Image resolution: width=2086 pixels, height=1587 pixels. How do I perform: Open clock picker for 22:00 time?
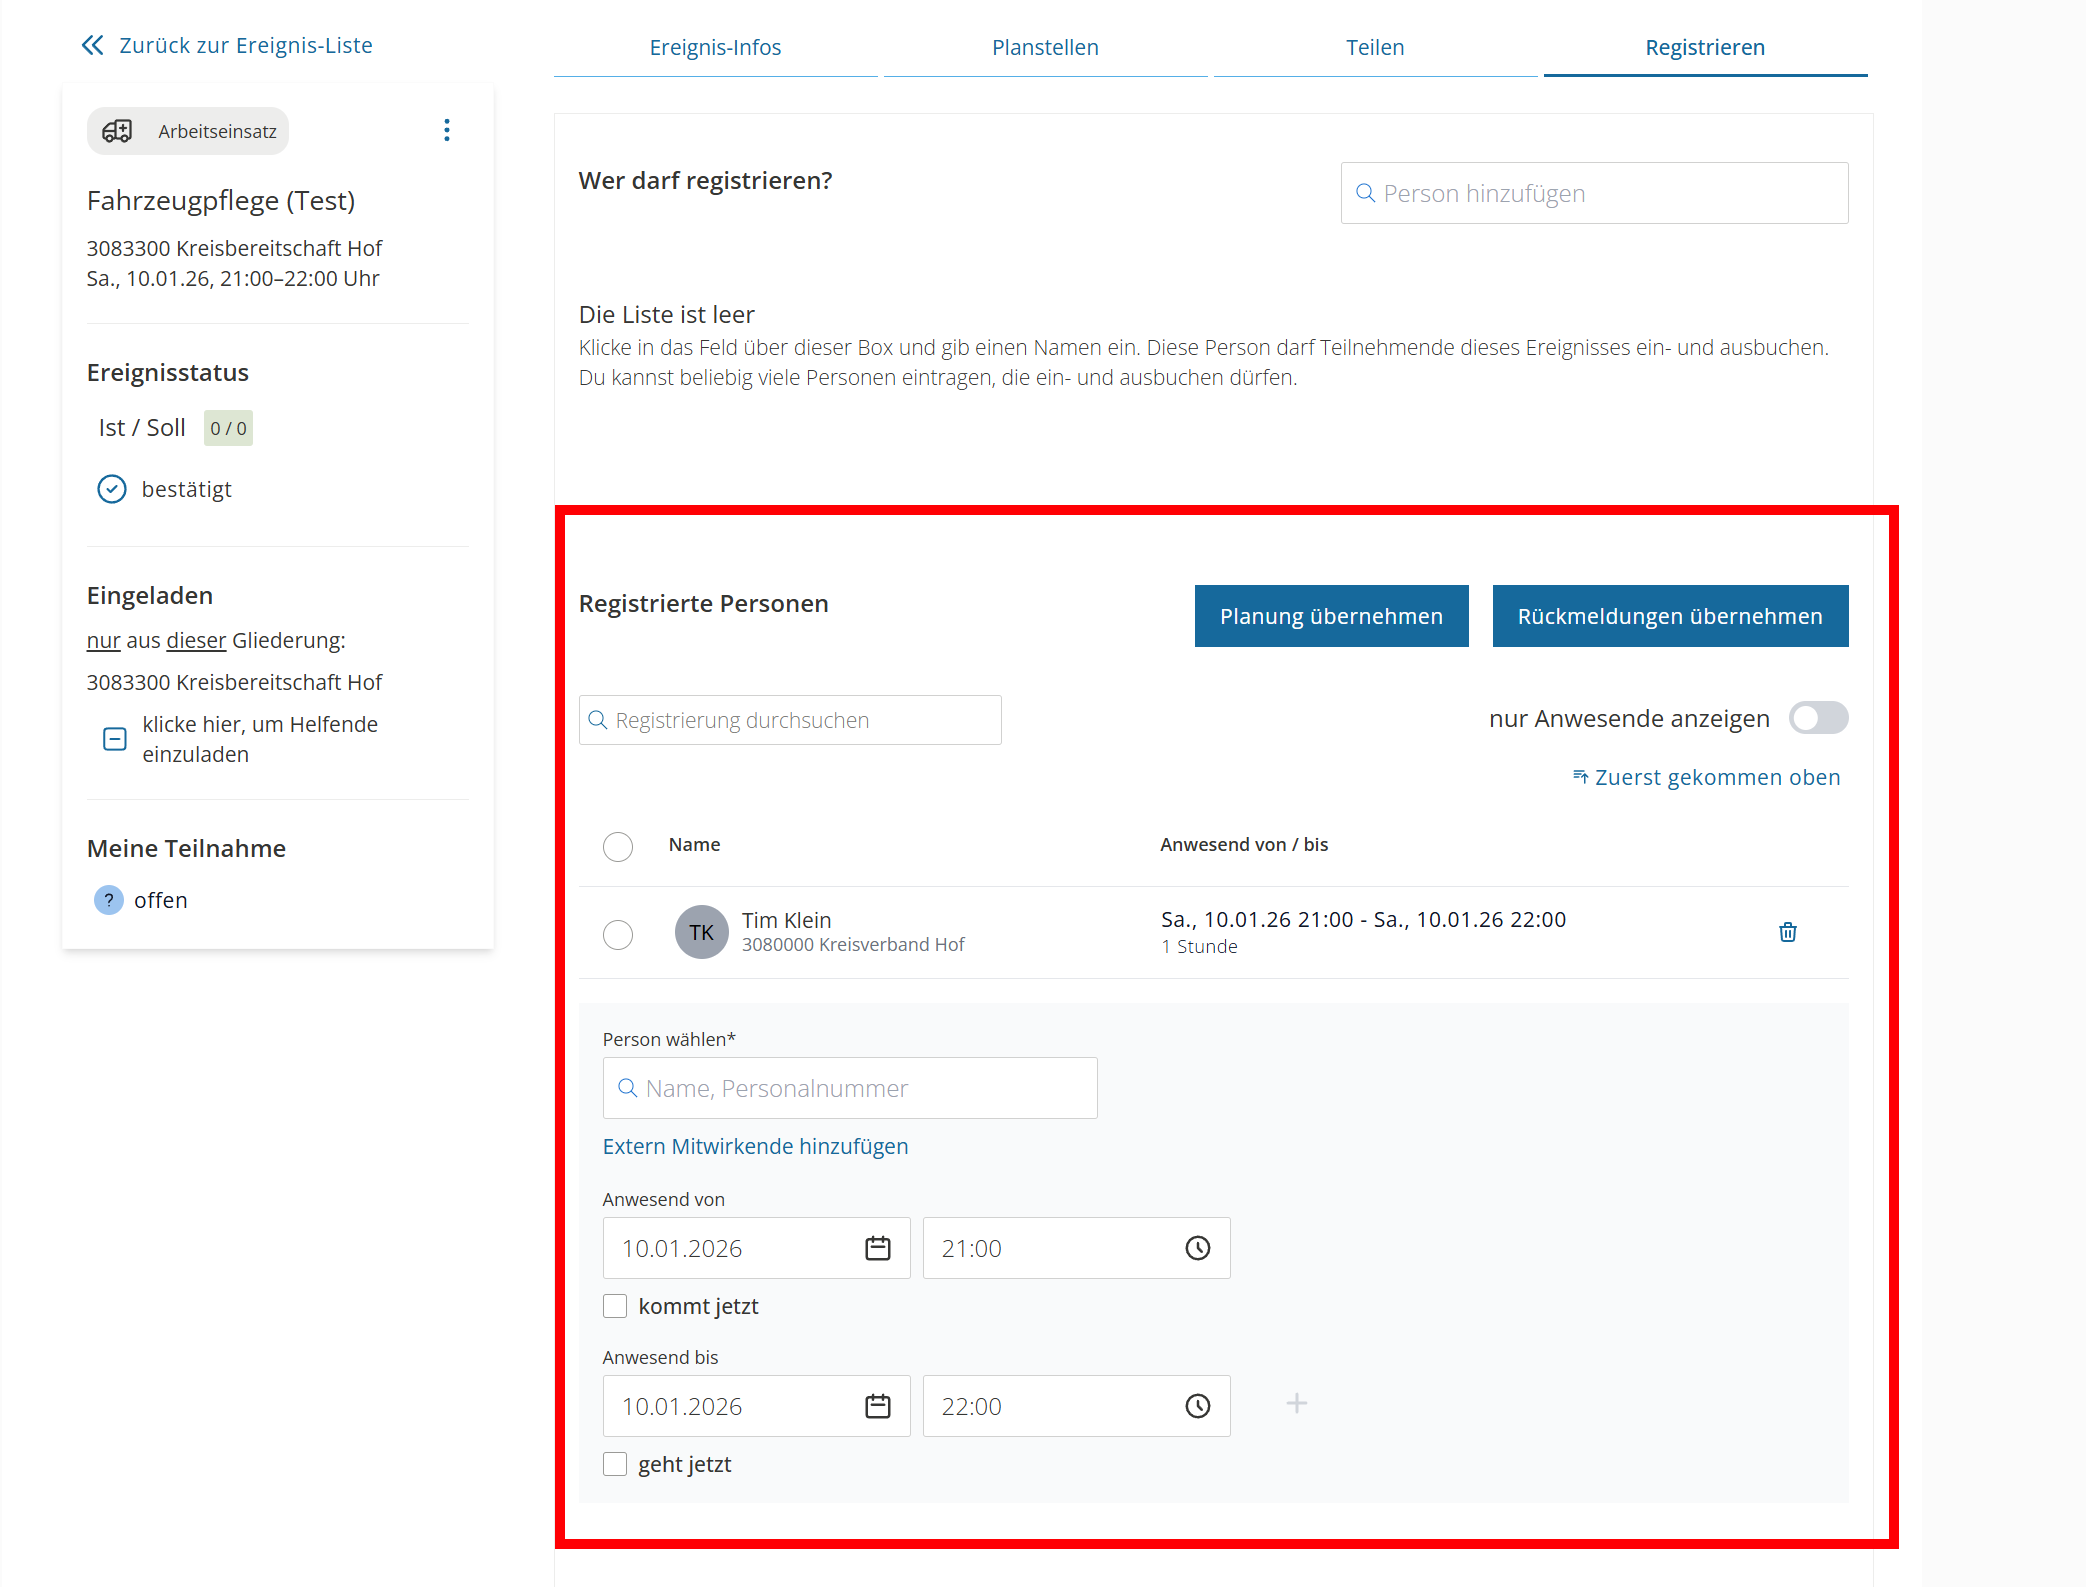(x=1197, y=1406)
